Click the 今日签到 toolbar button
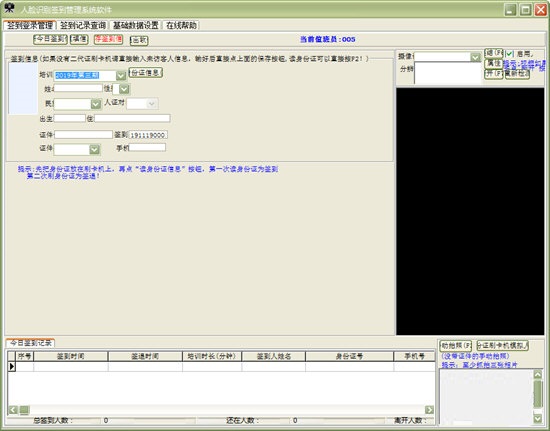Screen dimensions: 550x431 click(50, 39)
